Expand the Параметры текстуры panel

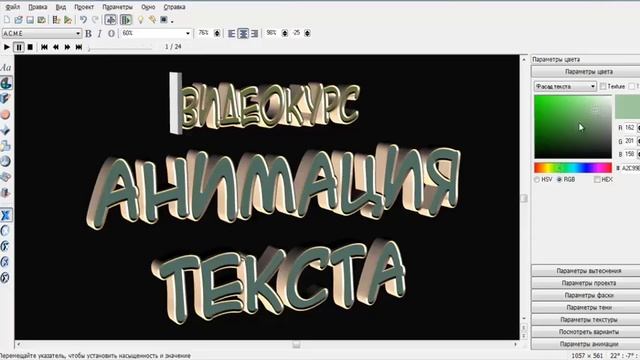pos(586,320)
